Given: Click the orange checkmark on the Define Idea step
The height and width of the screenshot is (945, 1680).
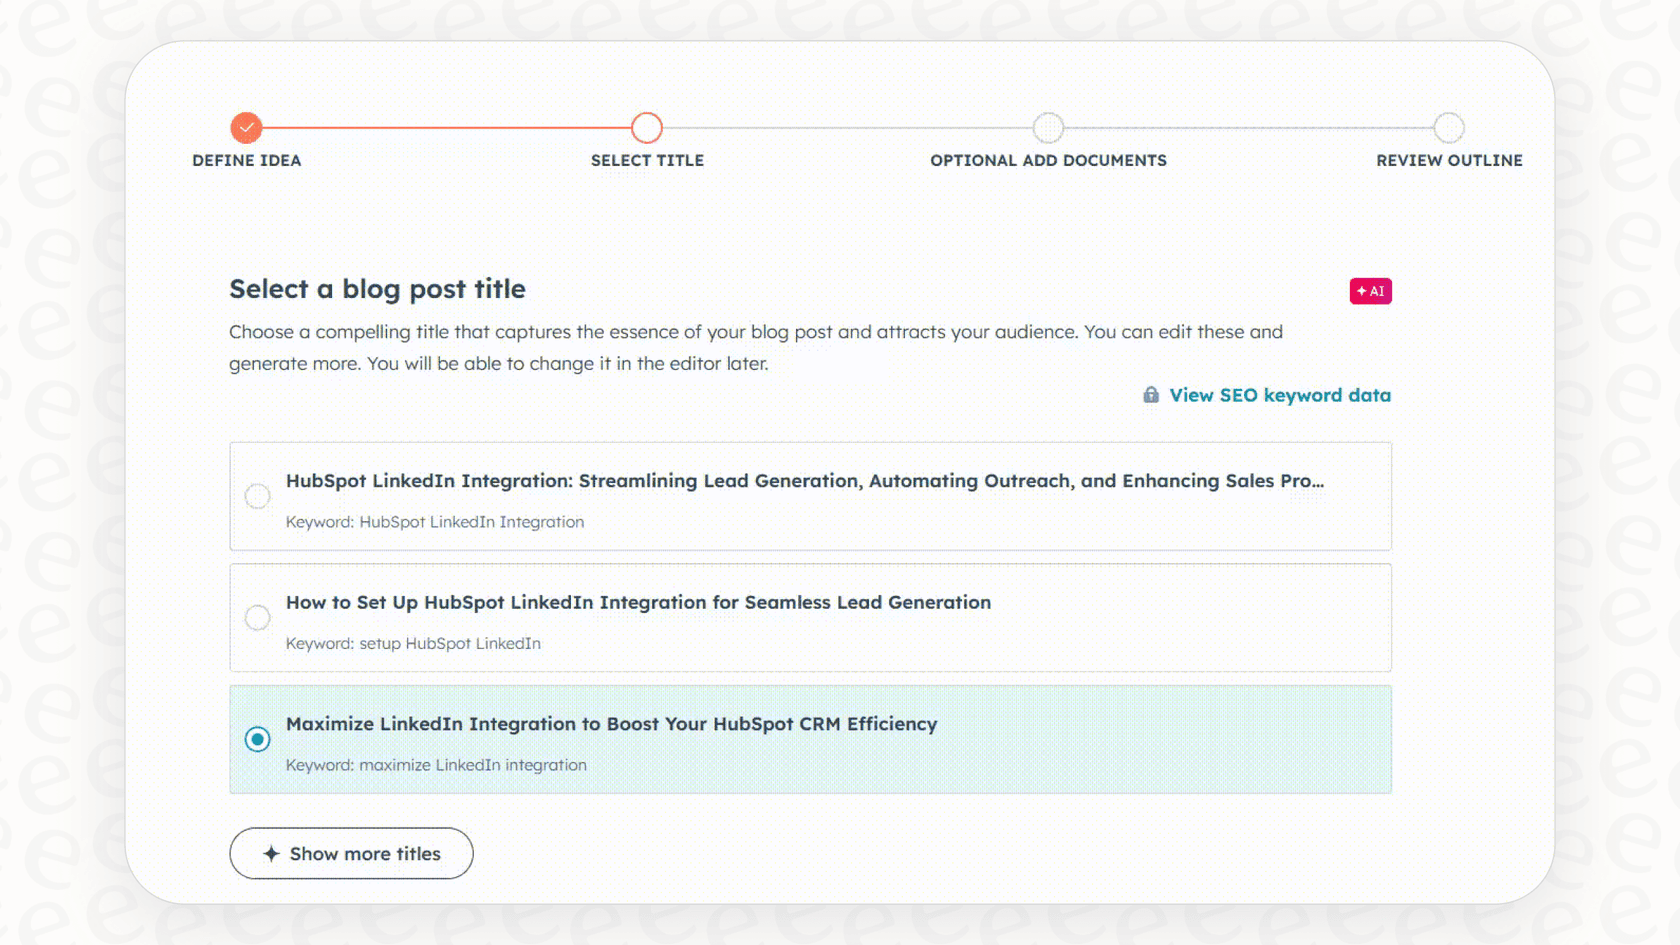Looking at the screenshot, I should tap(247, 128).
